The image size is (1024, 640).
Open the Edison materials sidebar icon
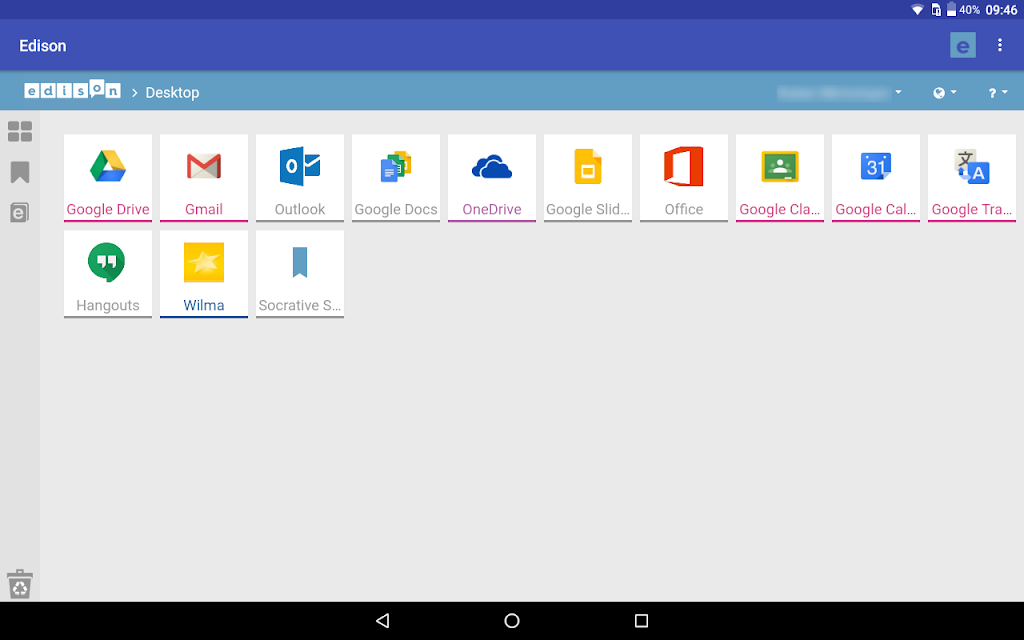(20, 213)
